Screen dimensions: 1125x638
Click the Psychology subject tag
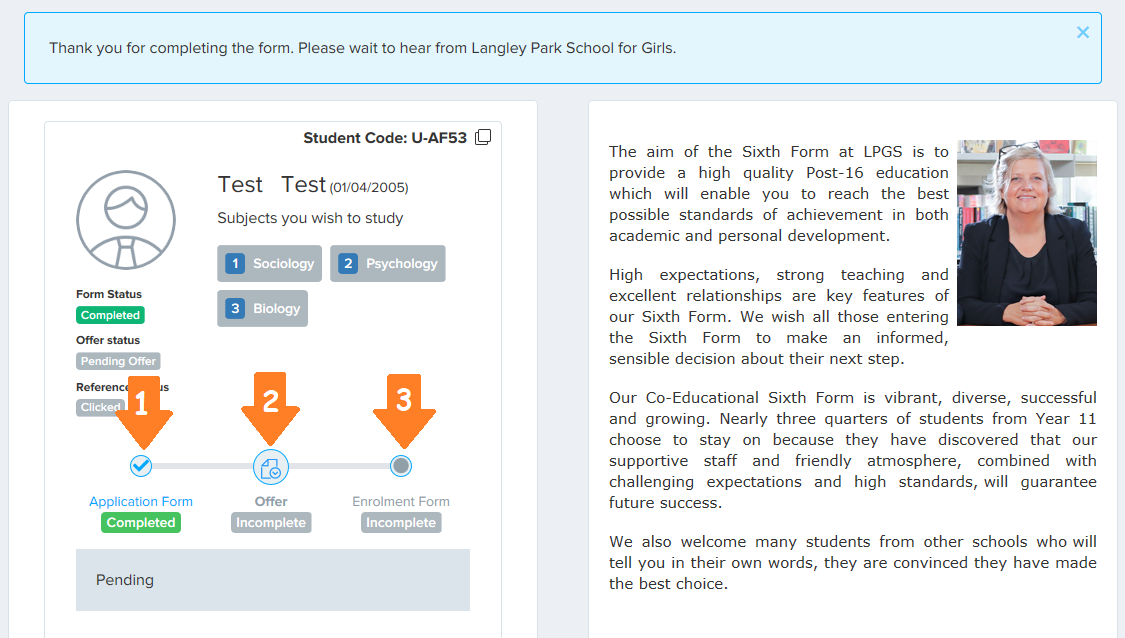click(388, 263)
